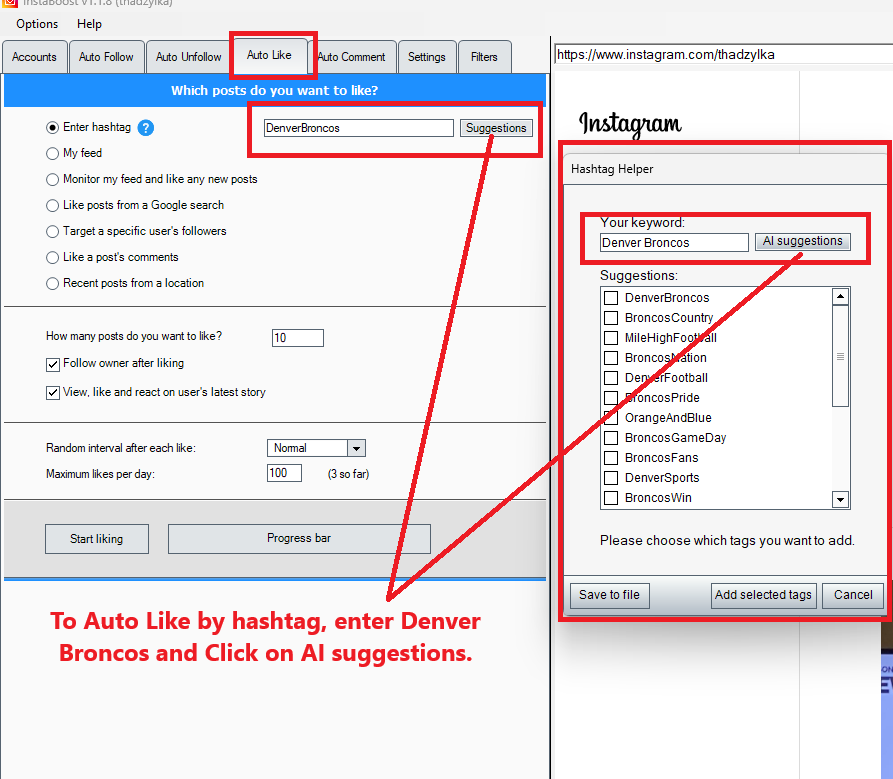Switch to the Auto Follow tab

point(106,57)
